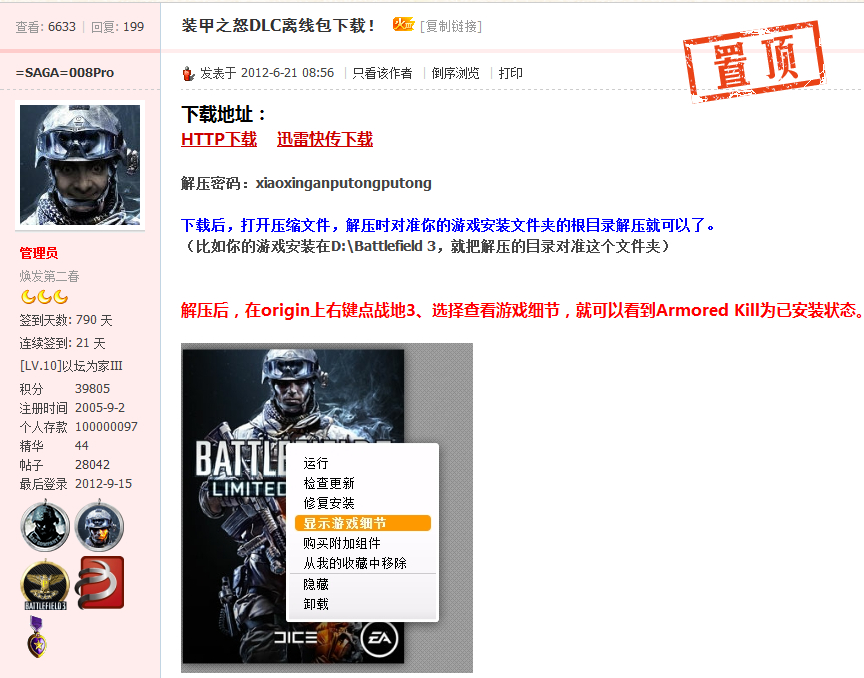This screenshot has height=678, width=864.
Task: Click 倒序浏览 to reverse post order
Action: pos(455,73)
